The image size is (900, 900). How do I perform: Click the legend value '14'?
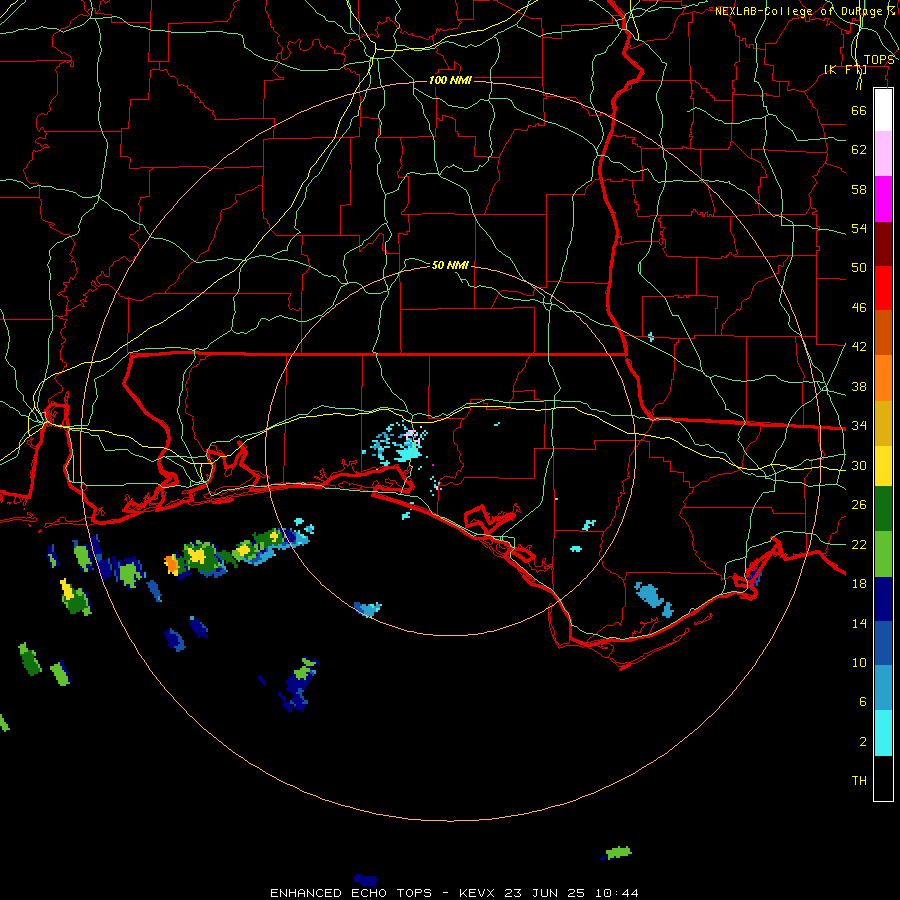(859, 623)
